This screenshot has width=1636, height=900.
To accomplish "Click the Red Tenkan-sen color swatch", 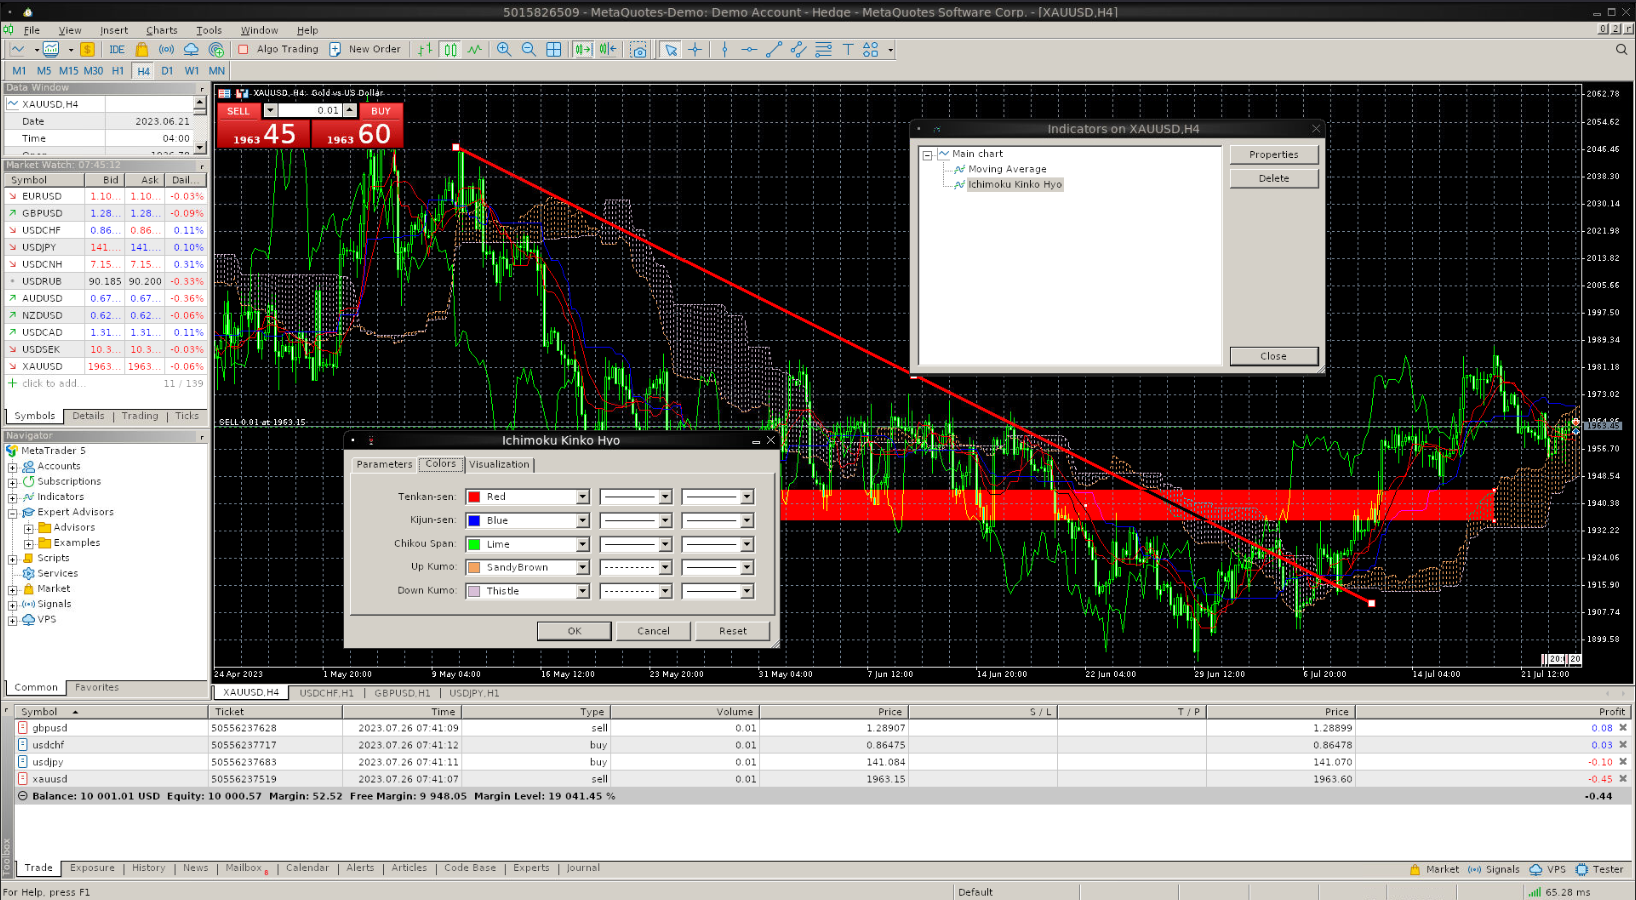I will coord(474,497).
